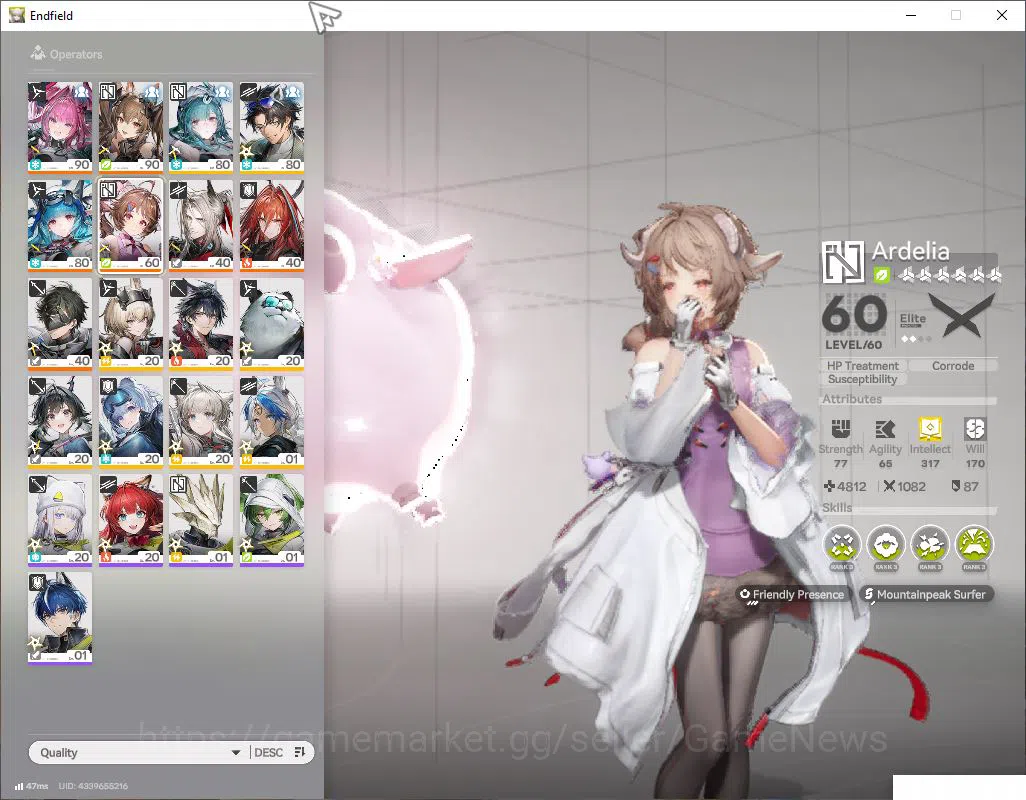The height and width of the screenshot is (800, 1026).
Task: Click the green leaf element icon
Action: point(881,275)
